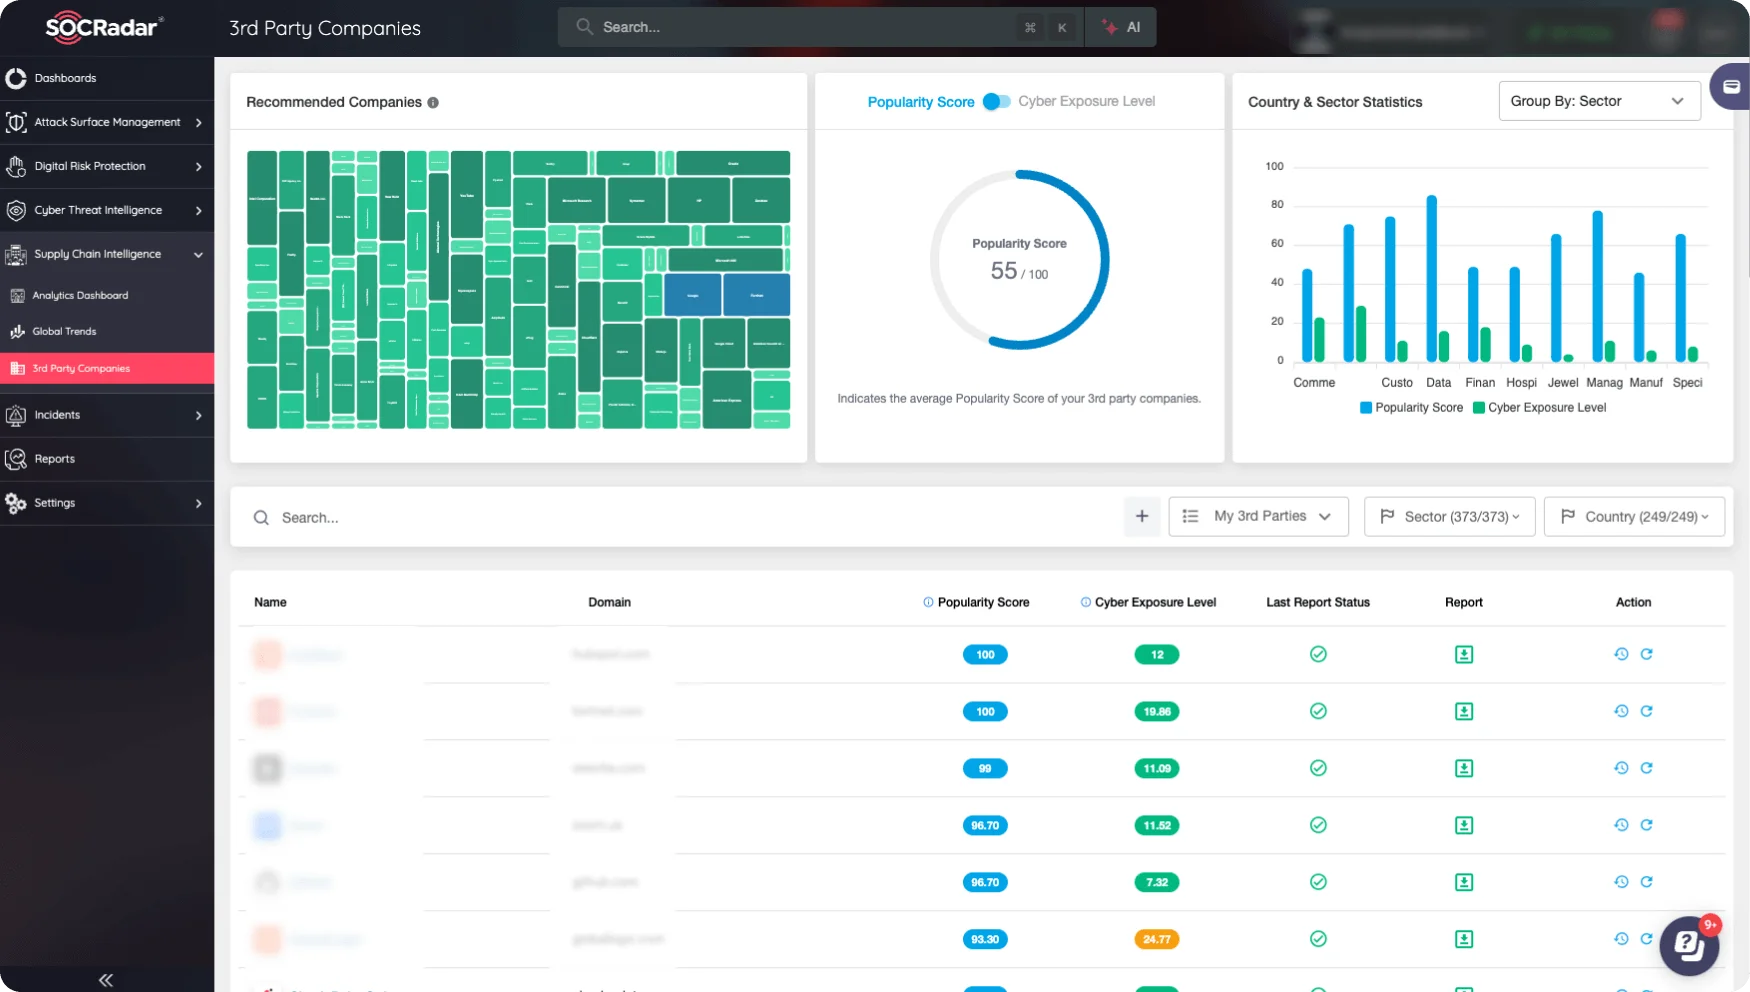Open the help chat widget icon
Image resolution: width=1750 pixels, height=992 pixels.
tap(1689, 945)
